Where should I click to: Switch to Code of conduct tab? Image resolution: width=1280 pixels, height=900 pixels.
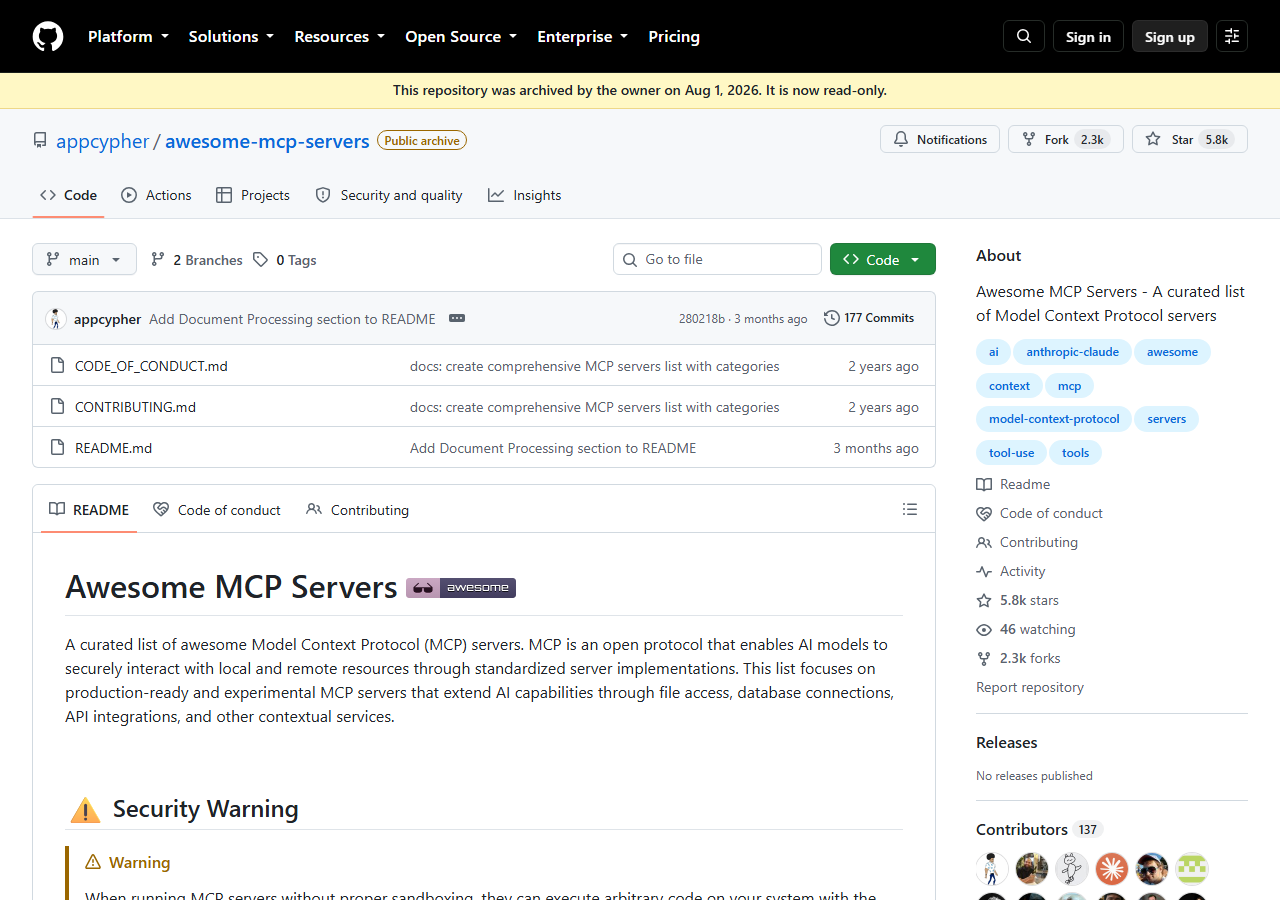click(217, 510)
